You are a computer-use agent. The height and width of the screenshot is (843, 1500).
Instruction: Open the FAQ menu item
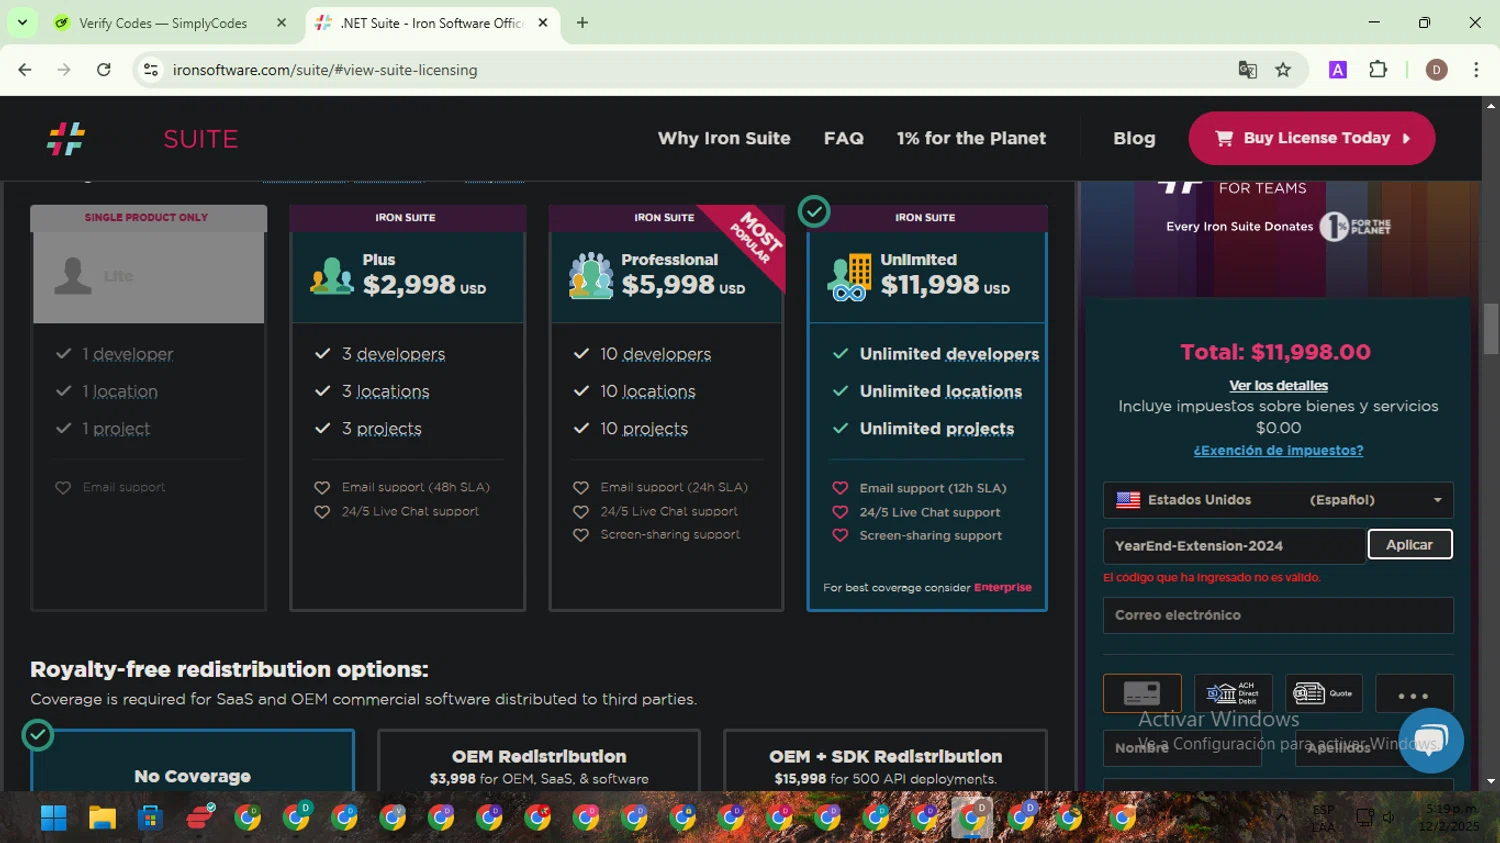(x=844, y=138)
